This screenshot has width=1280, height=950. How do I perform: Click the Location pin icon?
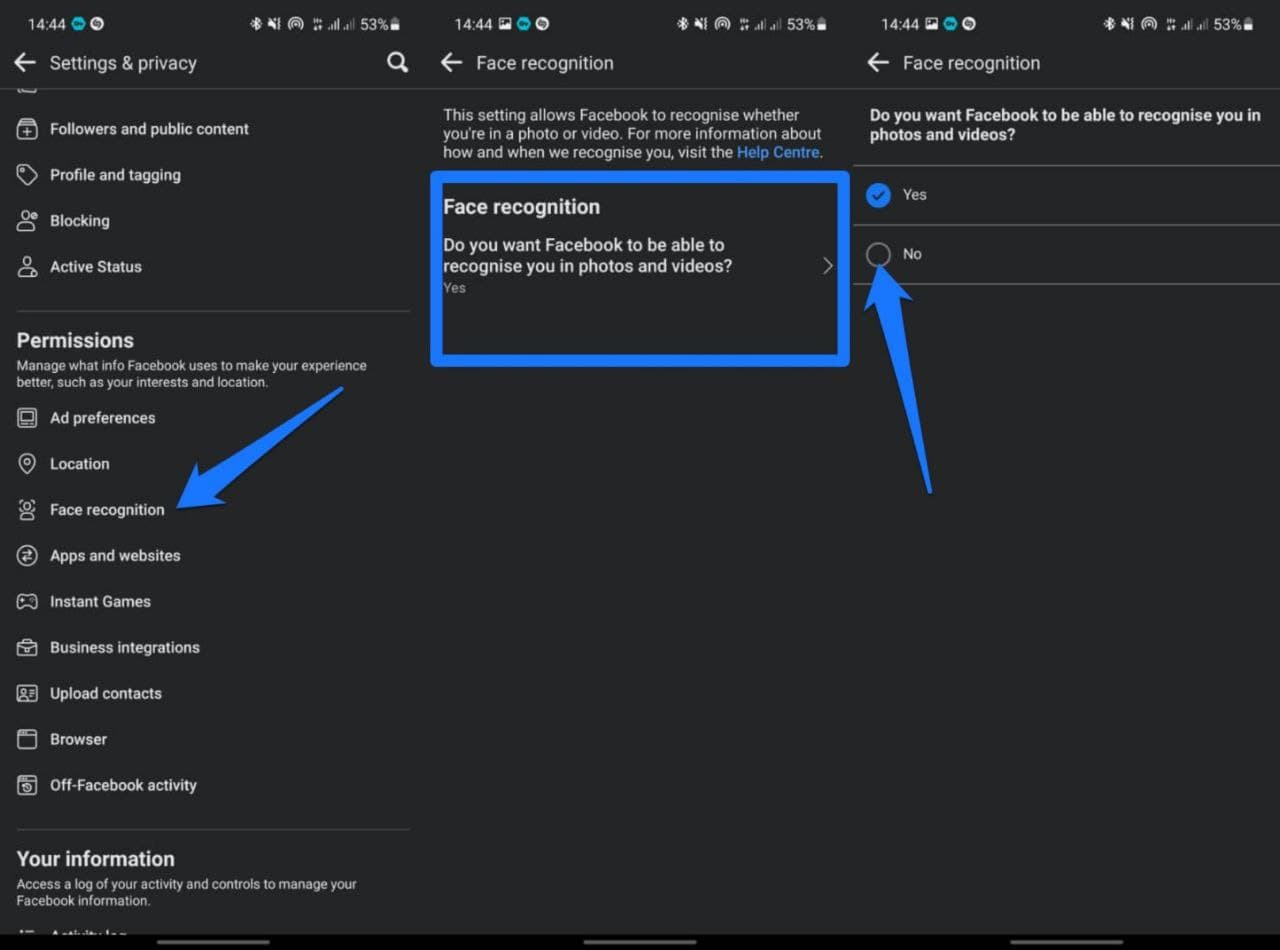[27, 464]
